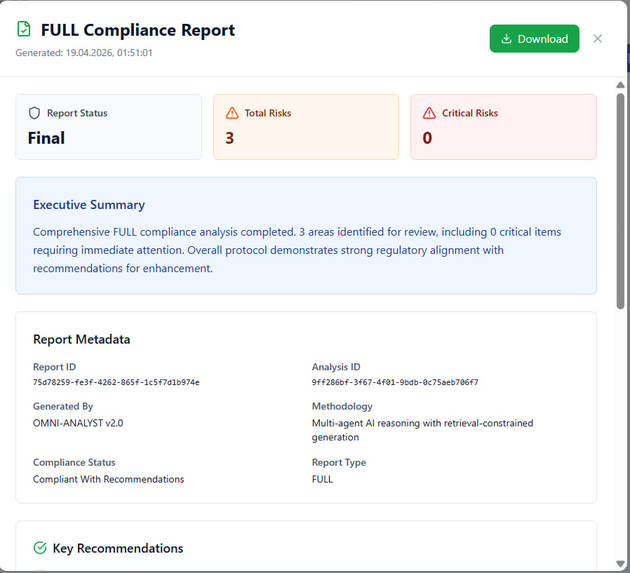The height and width of the screenshot is (573, 630).
Task: Close the compliance report dialog
Action: pyautogui.click(x=597, y=39)
